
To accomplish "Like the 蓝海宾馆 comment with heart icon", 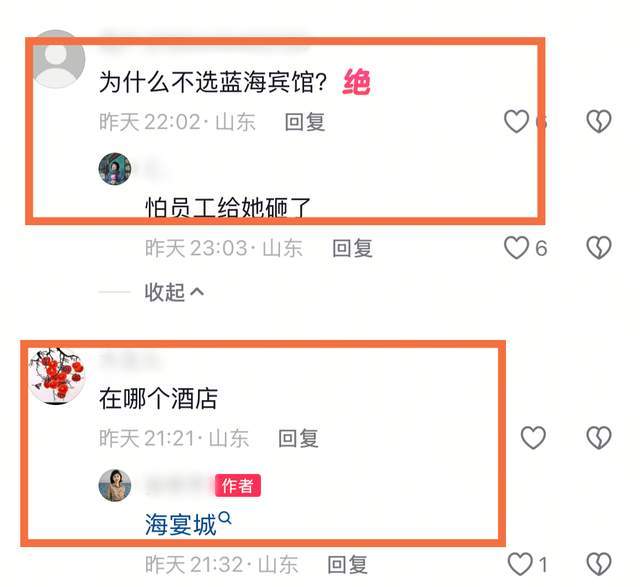I will pos(516,121).
